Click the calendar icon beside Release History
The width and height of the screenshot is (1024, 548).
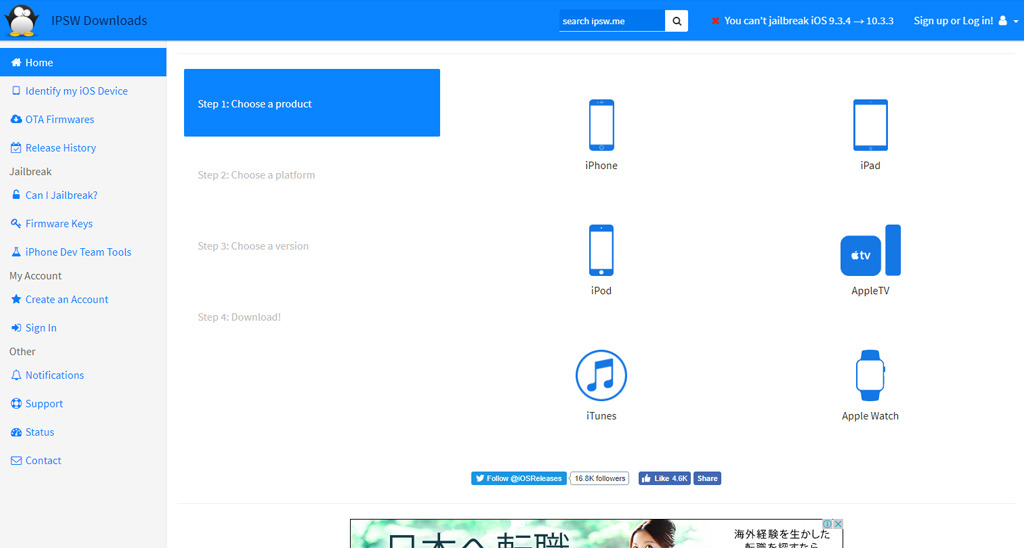tap(16, 148)
